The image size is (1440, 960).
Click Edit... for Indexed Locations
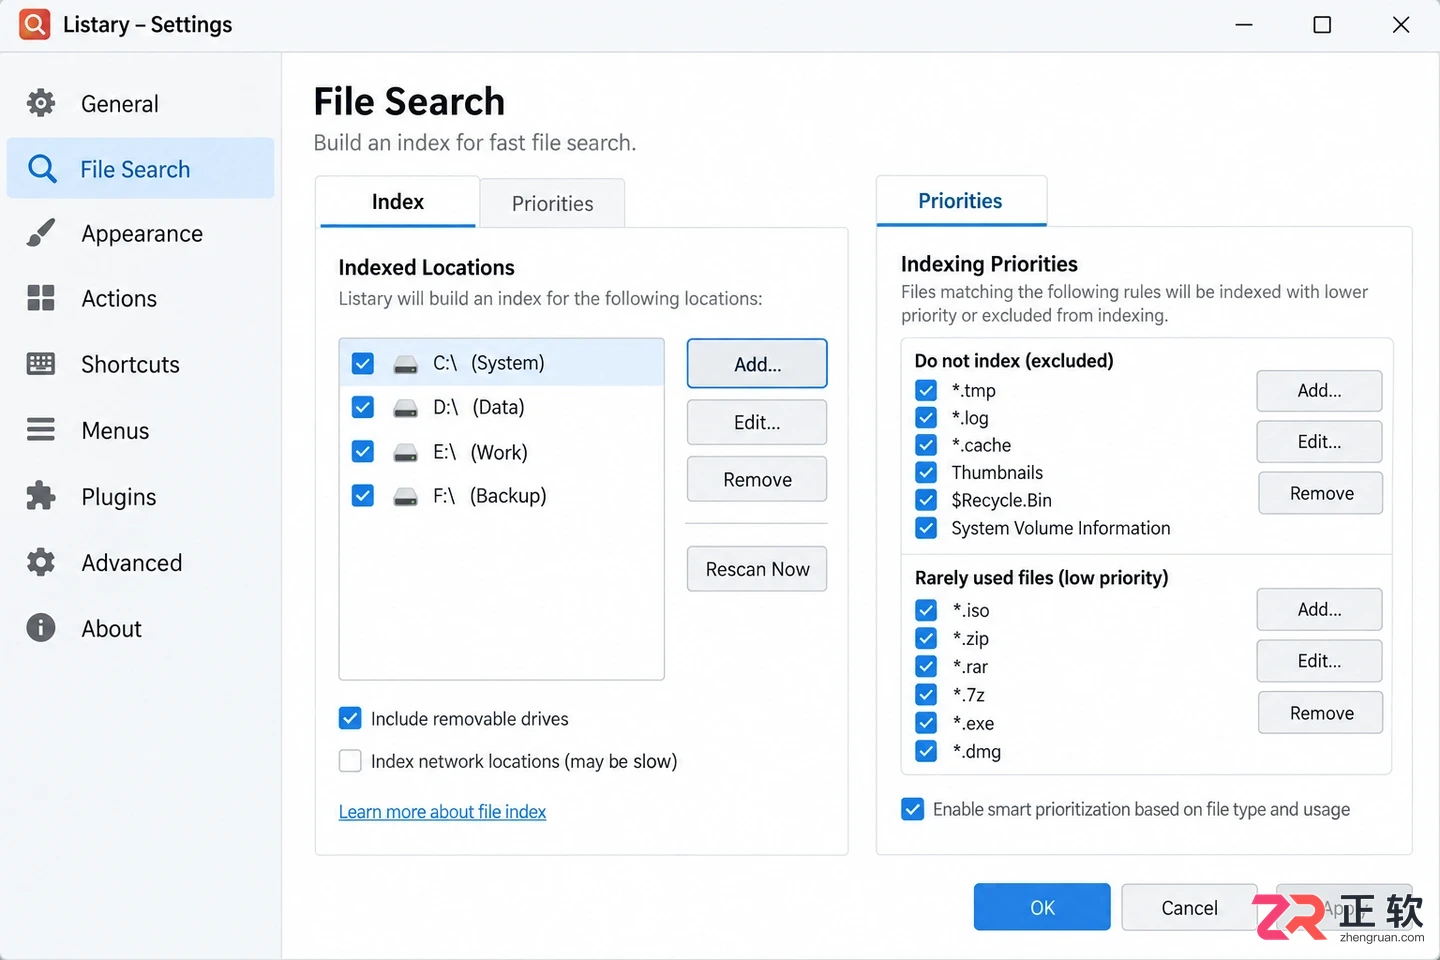757,423
